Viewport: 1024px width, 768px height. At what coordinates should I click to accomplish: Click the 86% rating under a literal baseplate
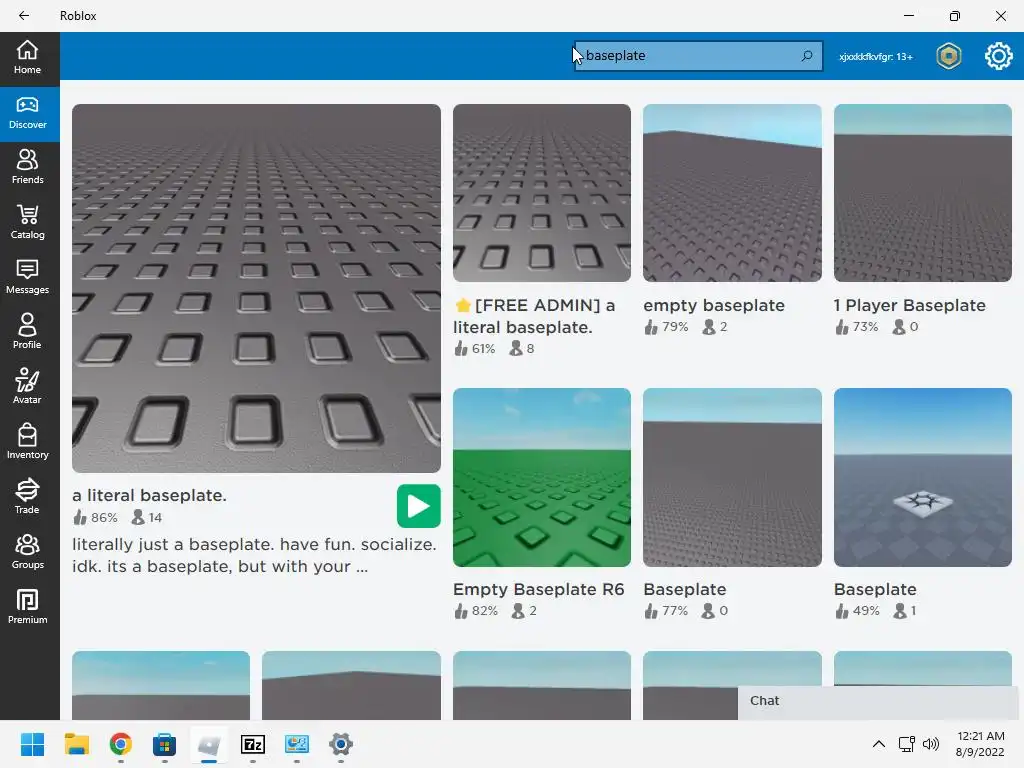95,518
